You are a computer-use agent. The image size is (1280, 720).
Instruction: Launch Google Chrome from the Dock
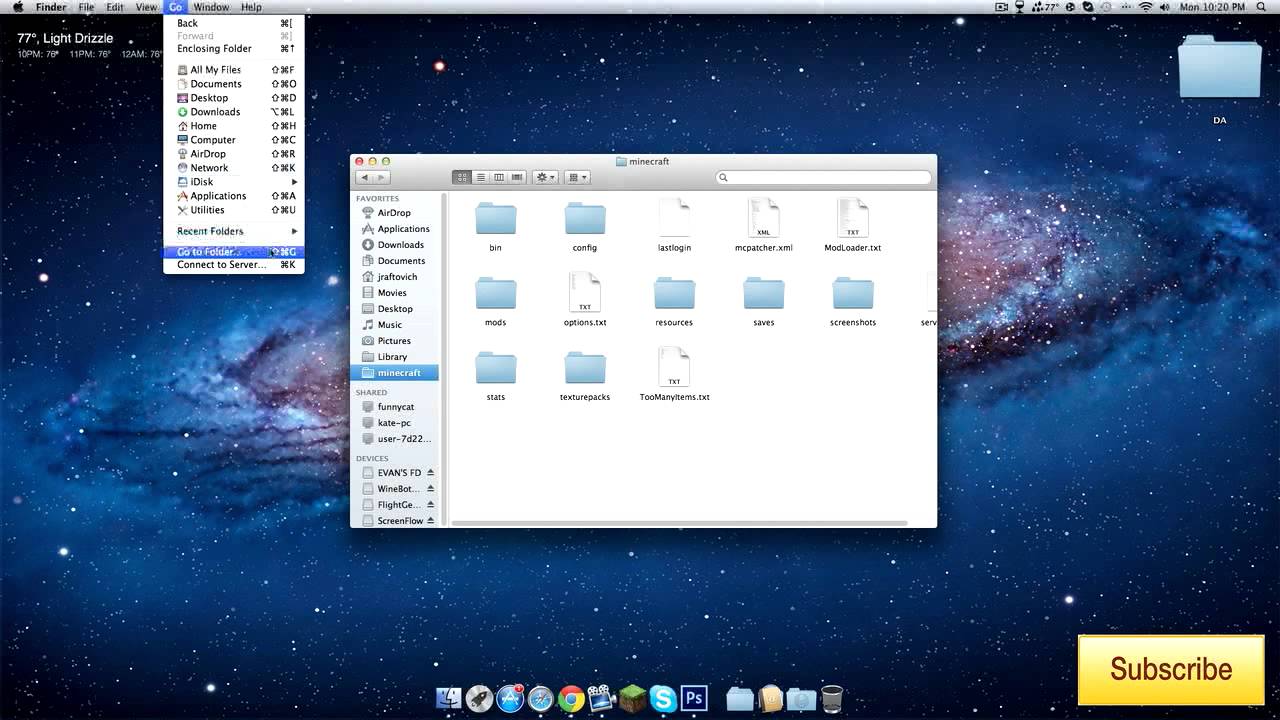pyautogui.click(x=571, y=698)
